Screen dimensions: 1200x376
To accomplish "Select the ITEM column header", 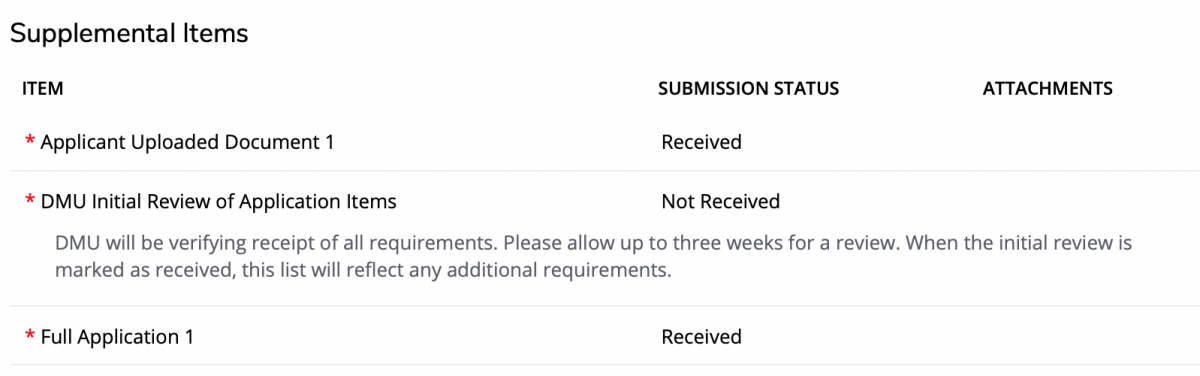I will click(43, 88).
